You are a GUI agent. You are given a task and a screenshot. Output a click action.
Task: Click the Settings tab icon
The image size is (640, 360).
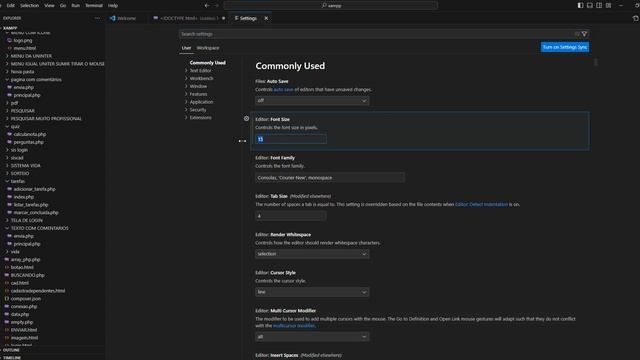[x=236, y=18]
